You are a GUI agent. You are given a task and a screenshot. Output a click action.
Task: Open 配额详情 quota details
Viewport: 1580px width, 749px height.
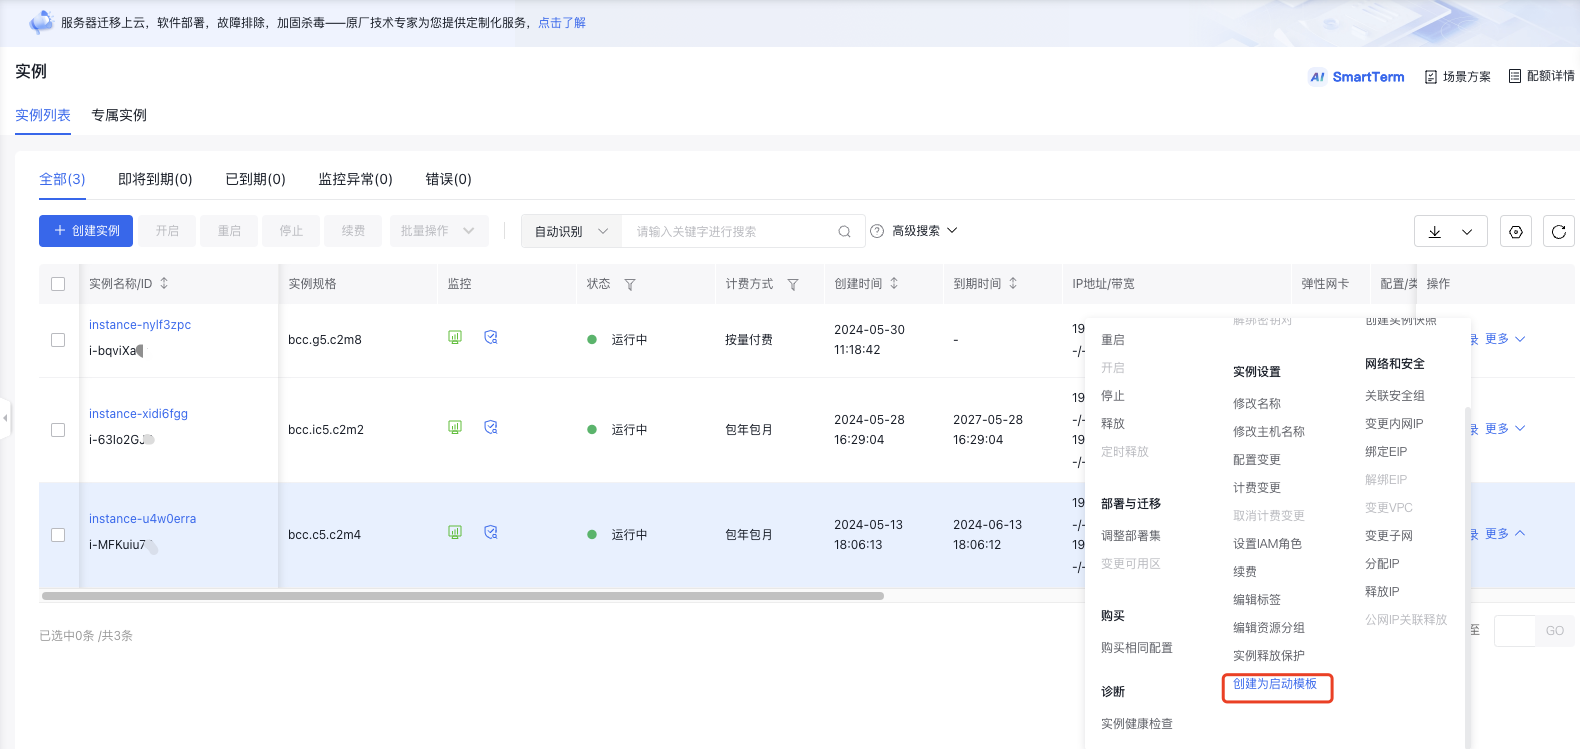1542,76
